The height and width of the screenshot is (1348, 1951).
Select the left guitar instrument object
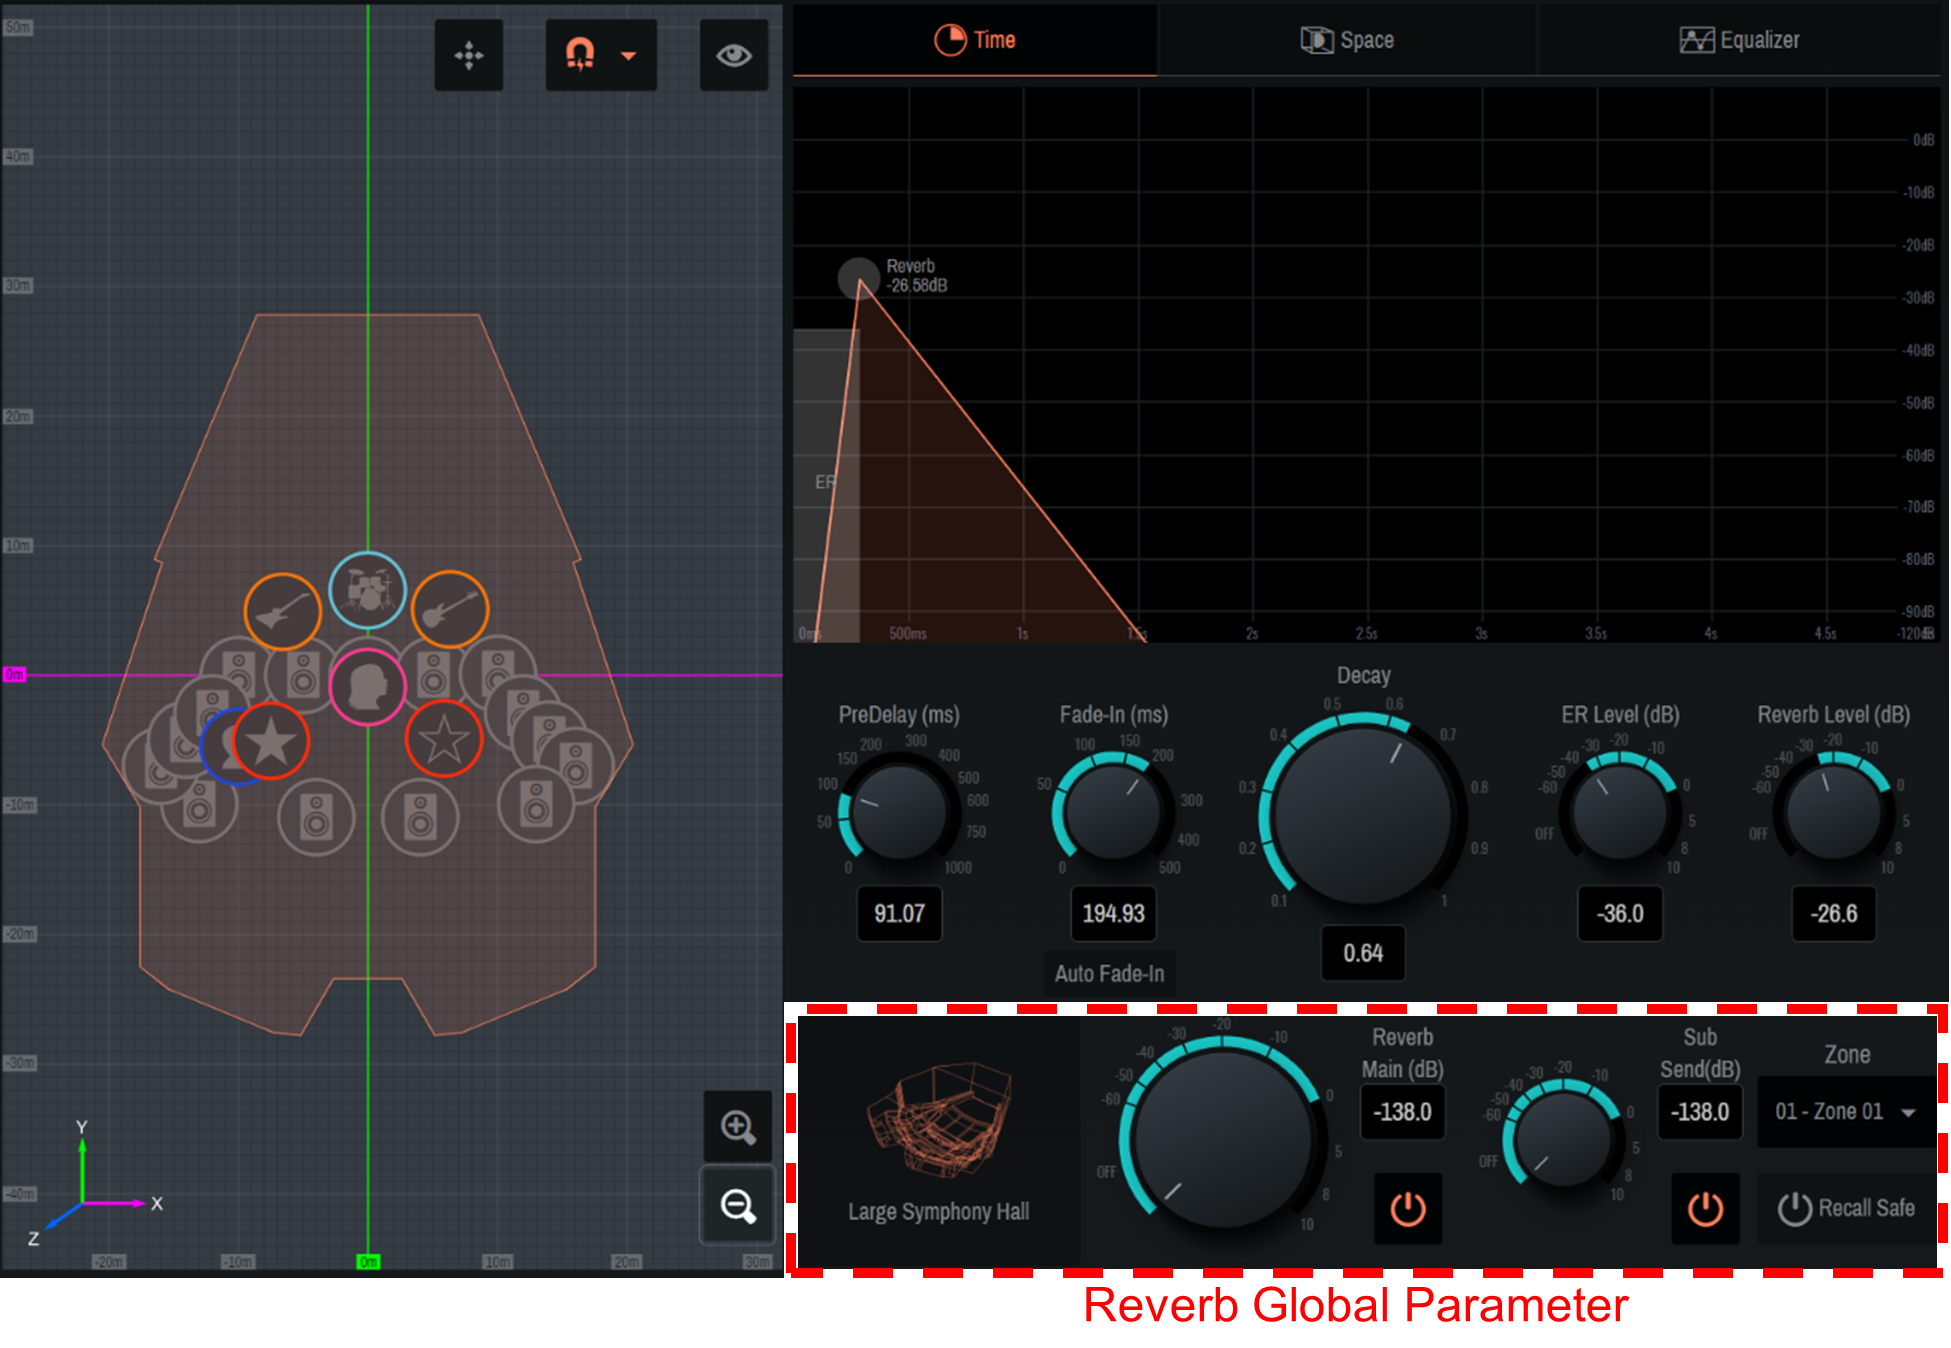[283, 611]
